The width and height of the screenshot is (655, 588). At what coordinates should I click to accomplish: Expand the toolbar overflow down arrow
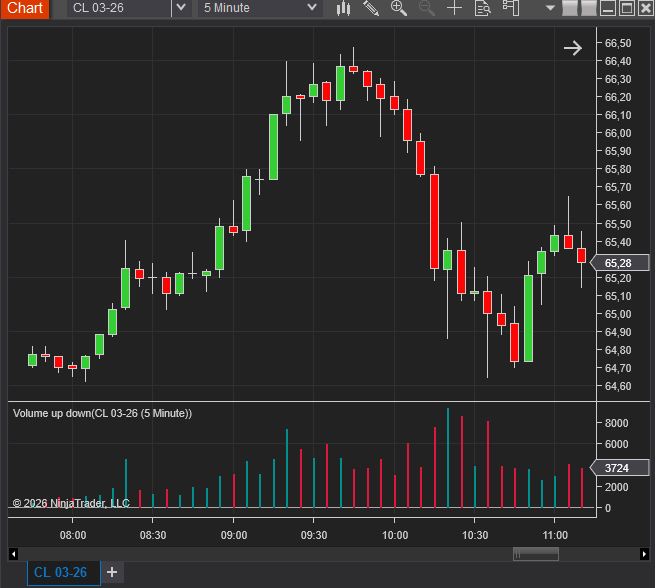[550, 8]
